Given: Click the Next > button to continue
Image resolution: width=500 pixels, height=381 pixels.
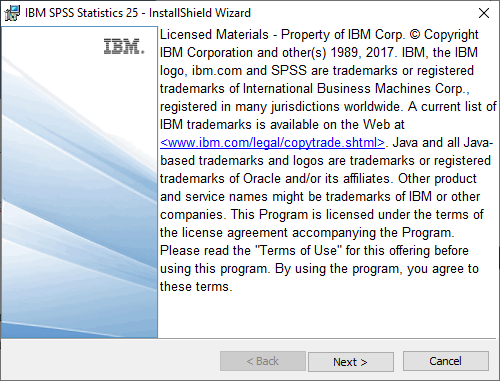Looking at the screenshot, I should pos(351,362).
